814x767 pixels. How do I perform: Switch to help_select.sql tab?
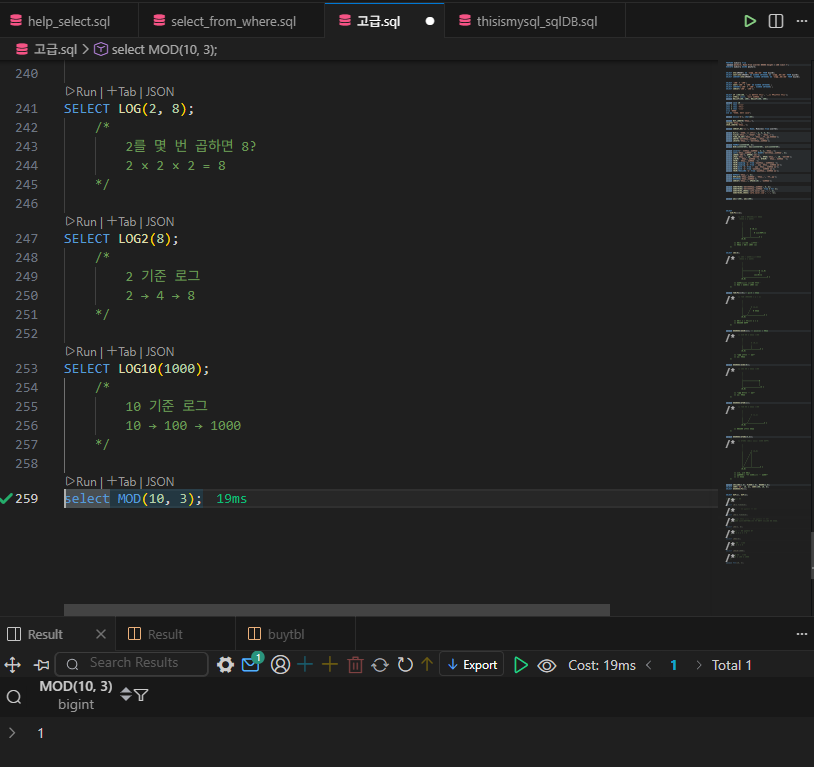pos(69,21)
